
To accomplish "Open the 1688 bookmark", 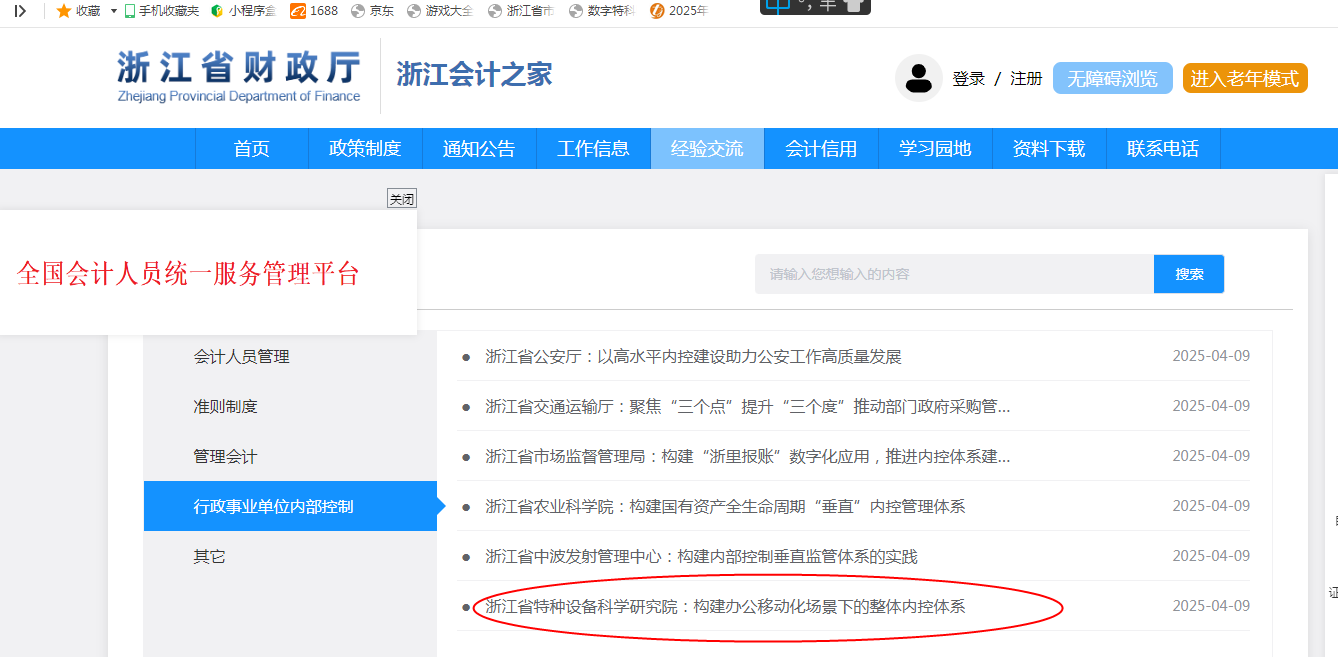I will (314, 11).
